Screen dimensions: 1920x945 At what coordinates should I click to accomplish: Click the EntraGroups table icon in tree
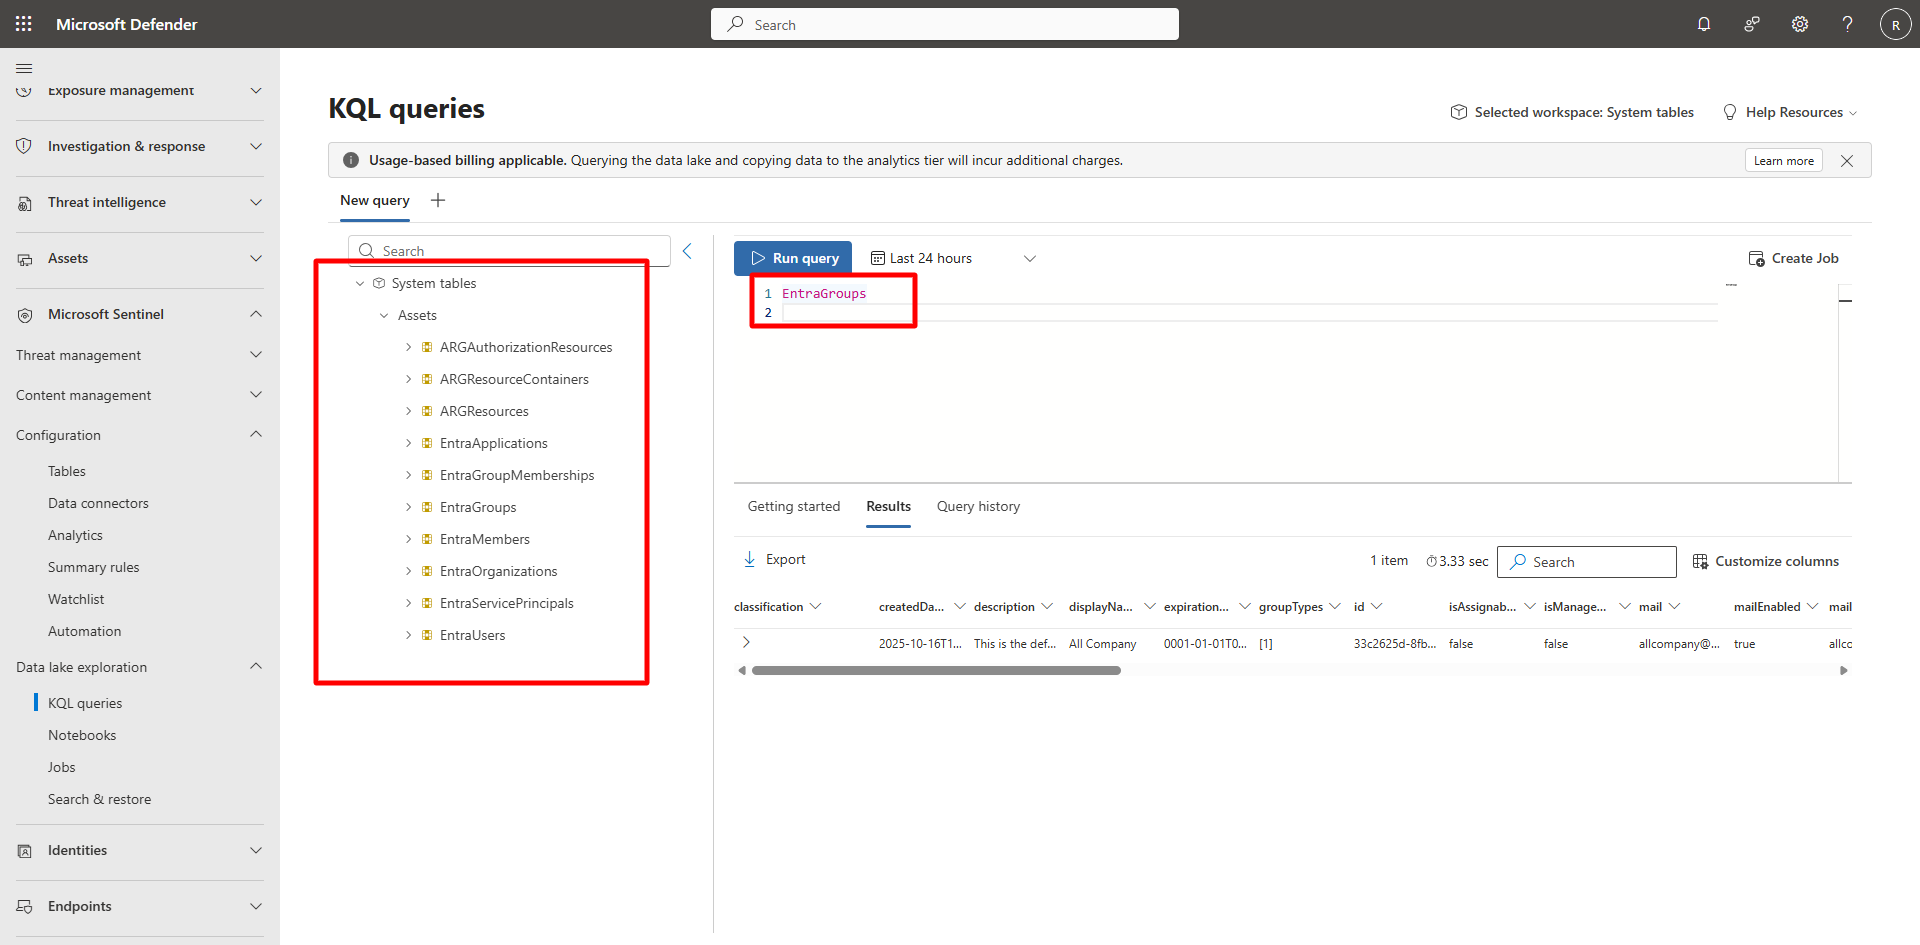point(427,507)
